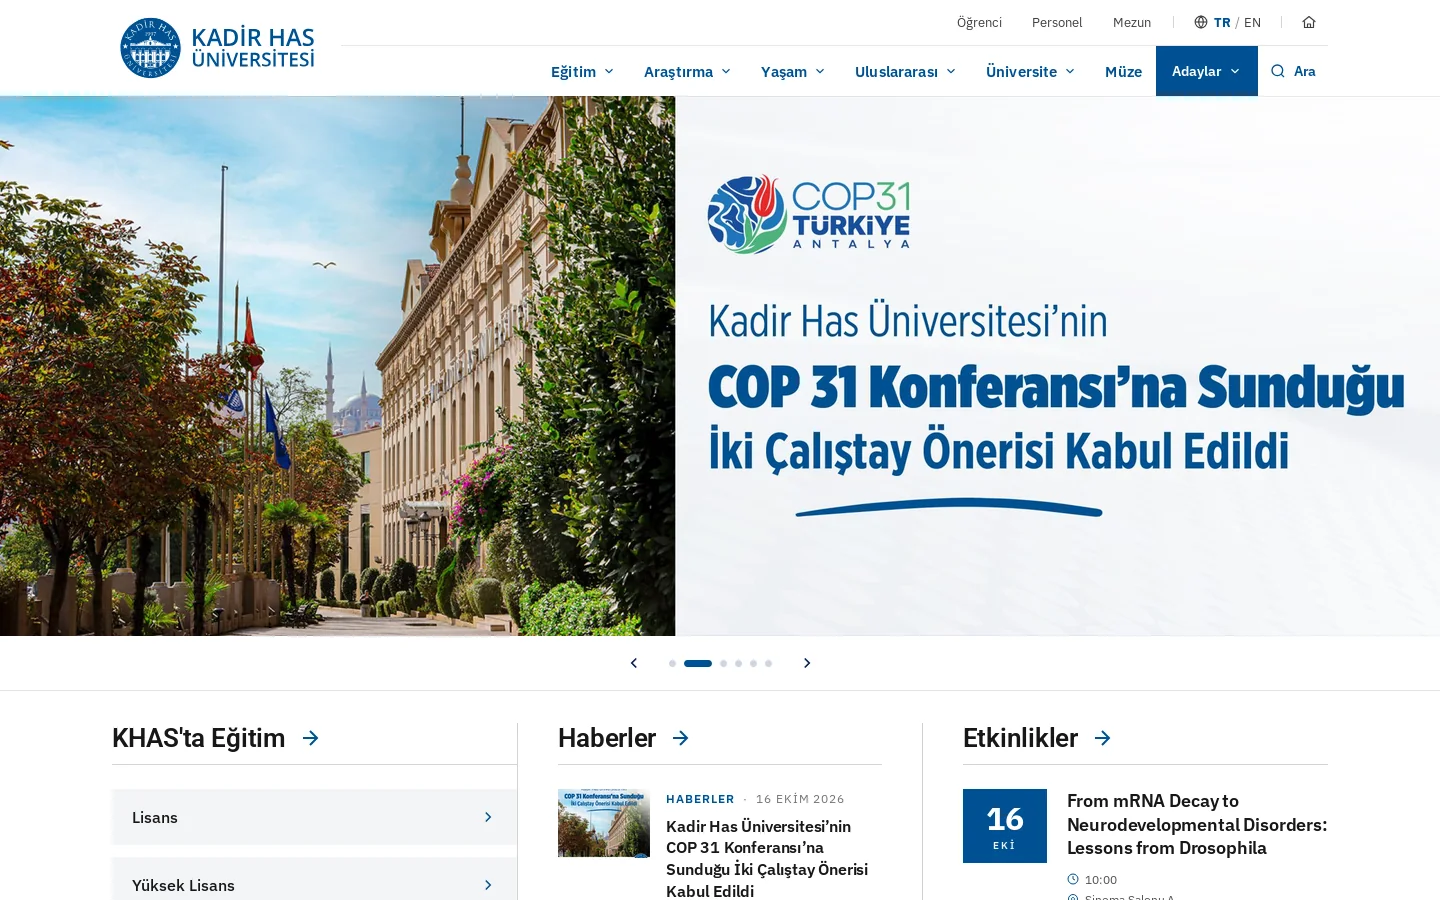The width and height of the screenshot is (1440, 900).
Task: Click the Haberler heading text
Action: [x=607, y=738]
